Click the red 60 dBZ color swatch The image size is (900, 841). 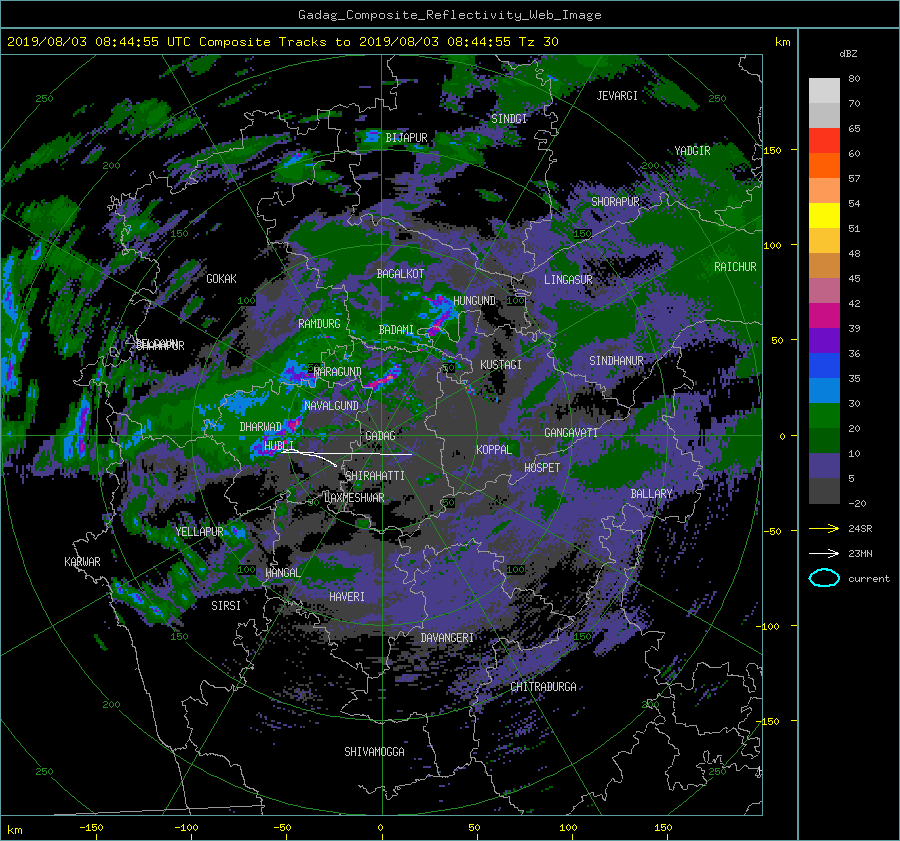(824, 141)
